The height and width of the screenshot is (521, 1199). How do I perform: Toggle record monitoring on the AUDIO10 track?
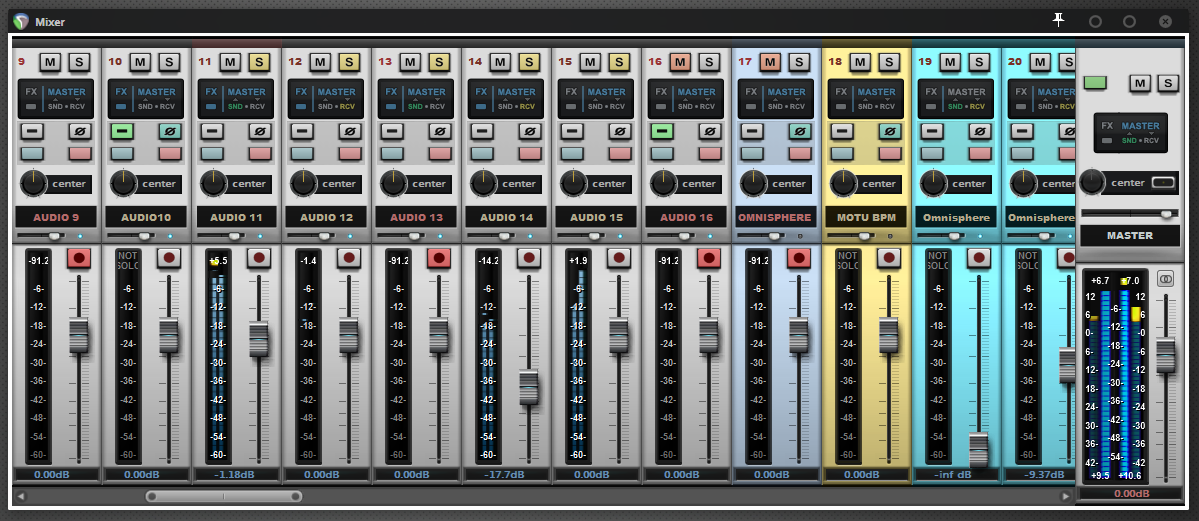tap(122, 132)
